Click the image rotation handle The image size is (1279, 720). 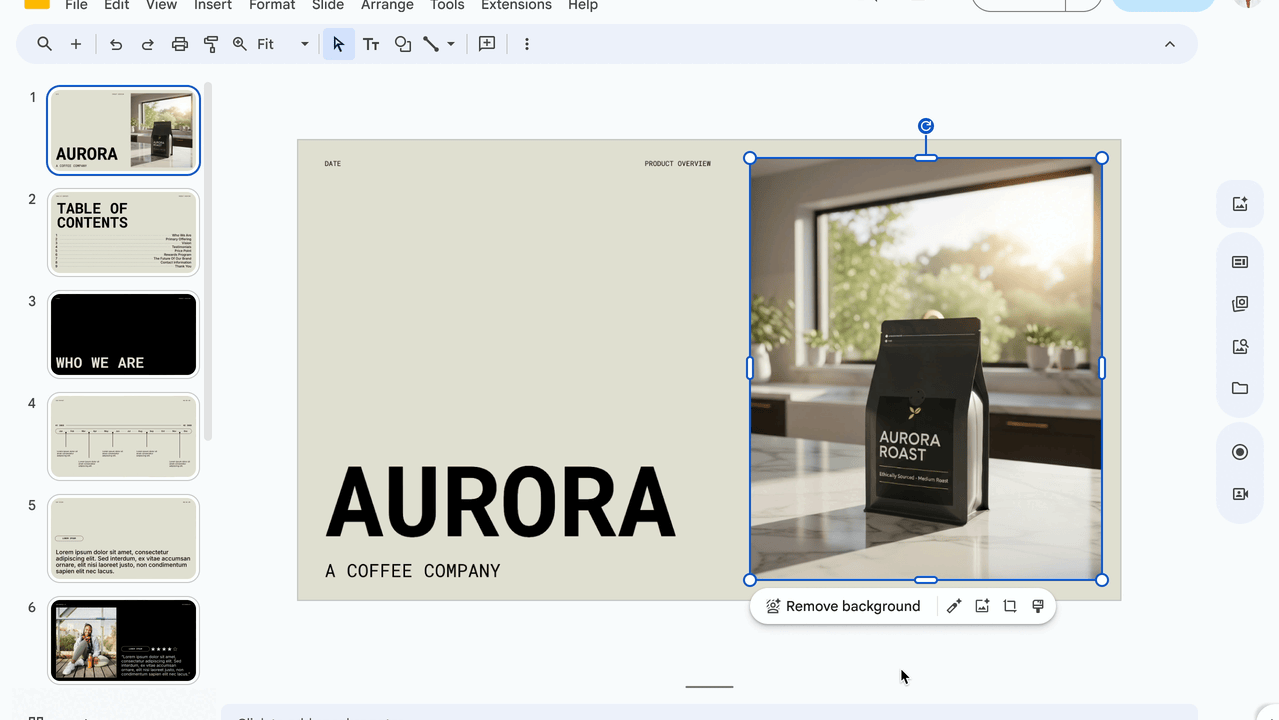click(x=926, y=126)
